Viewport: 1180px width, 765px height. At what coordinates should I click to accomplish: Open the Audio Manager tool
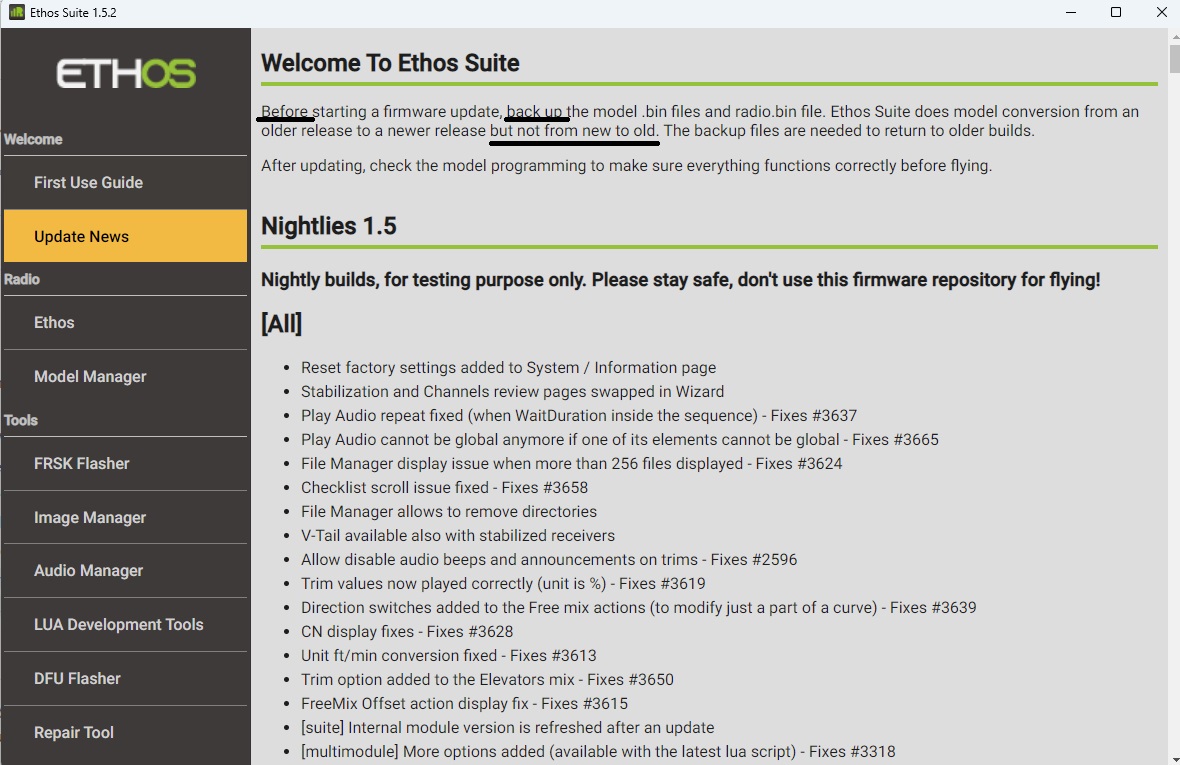pos(125,571)
